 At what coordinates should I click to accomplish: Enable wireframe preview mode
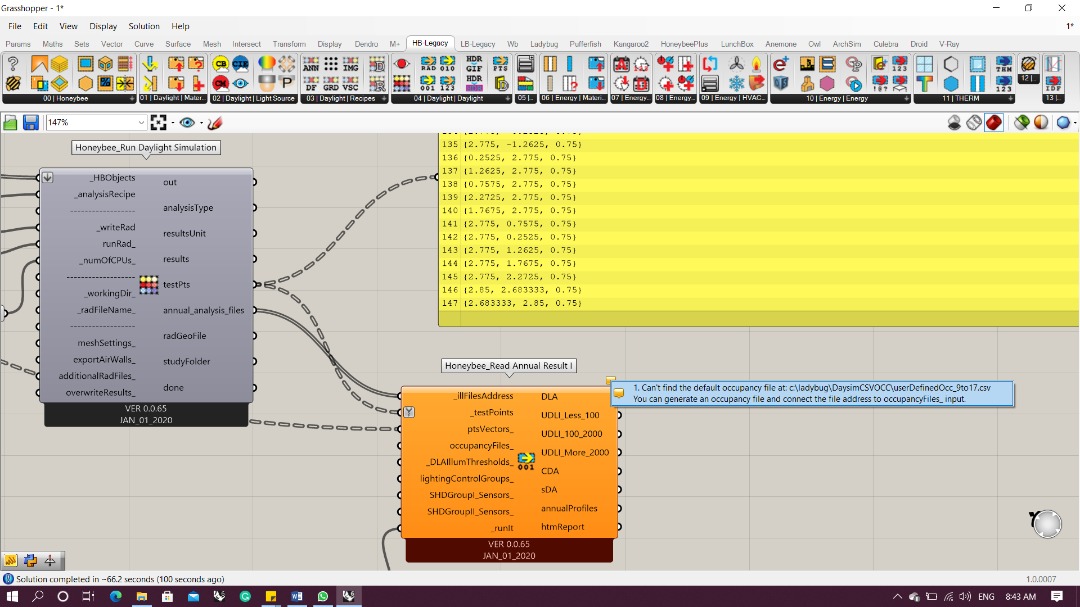click(x=974, y=123)
